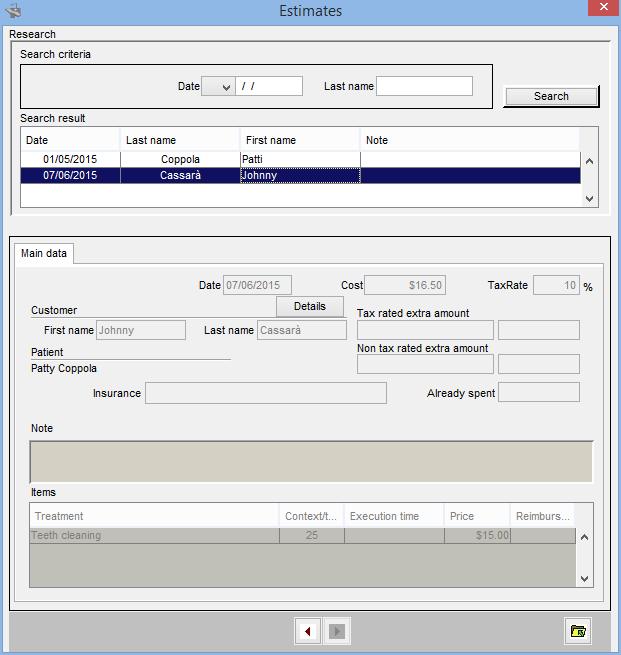Click the application icon in title bar

pyautogui.click(x=13, y=11)
